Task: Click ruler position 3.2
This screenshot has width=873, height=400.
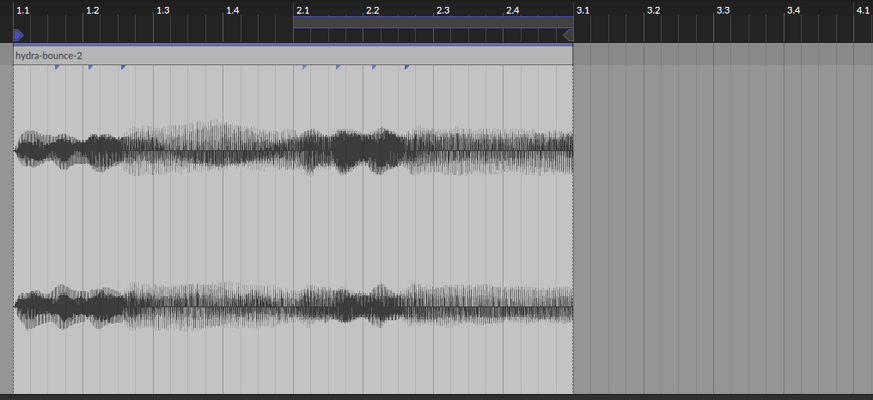Action: [653, 11]
